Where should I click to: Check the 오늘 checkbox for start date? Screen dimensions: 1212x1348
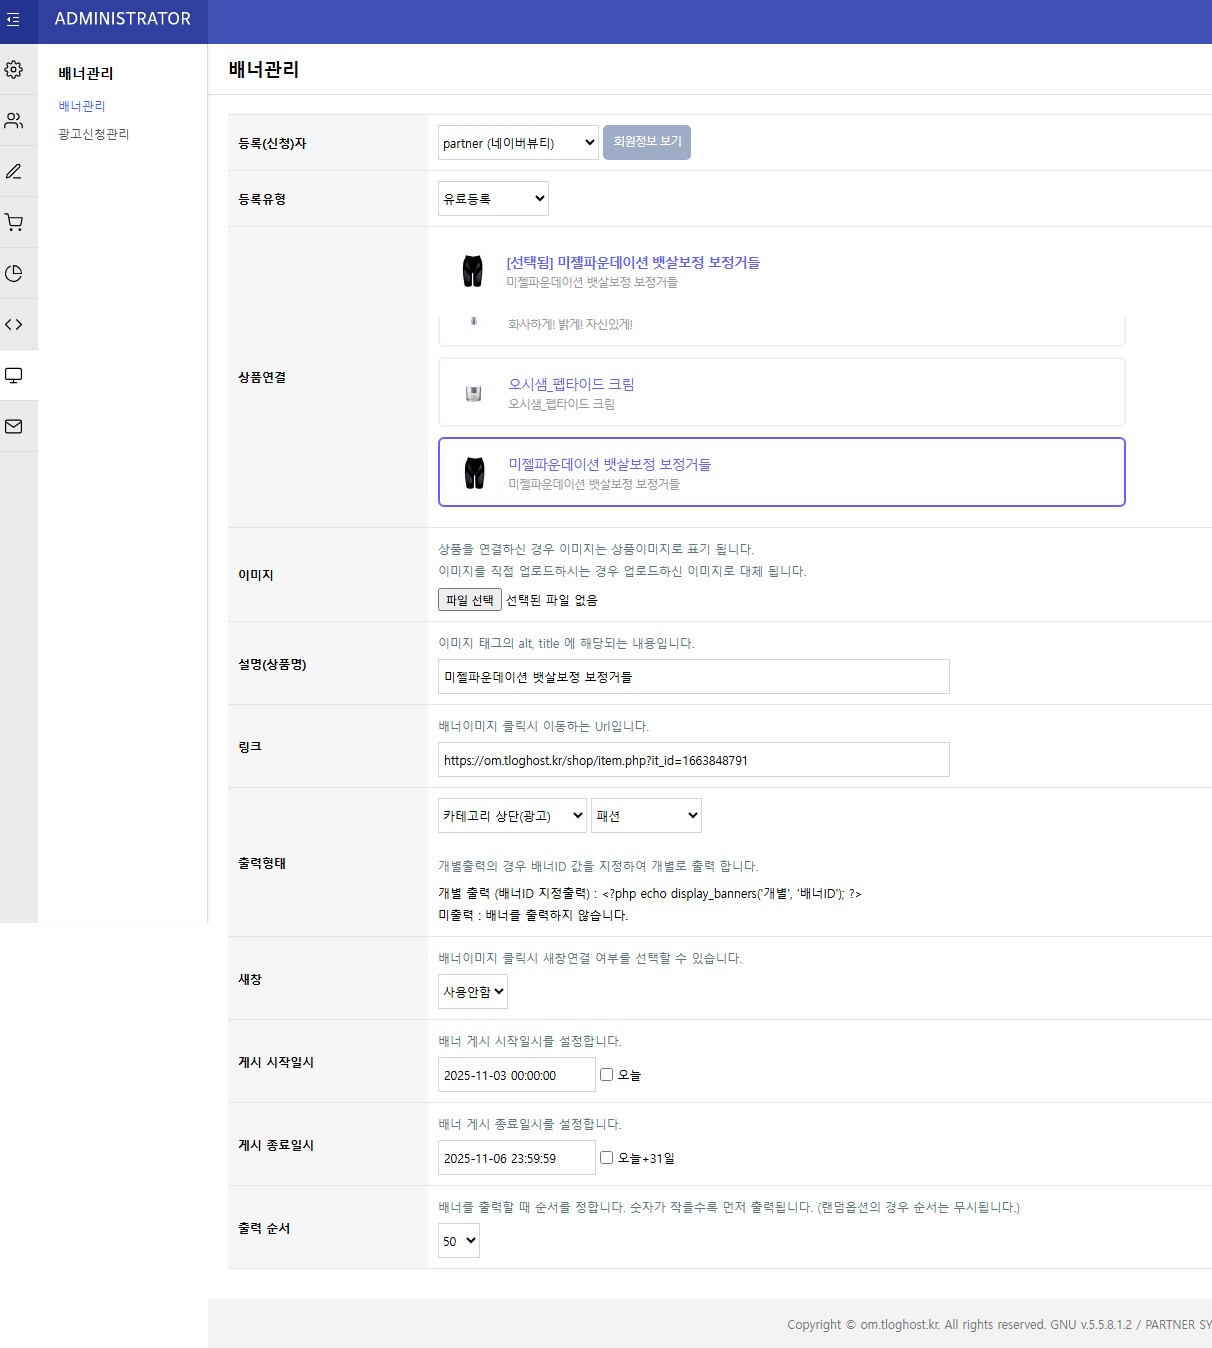(x=605, y=1074)
